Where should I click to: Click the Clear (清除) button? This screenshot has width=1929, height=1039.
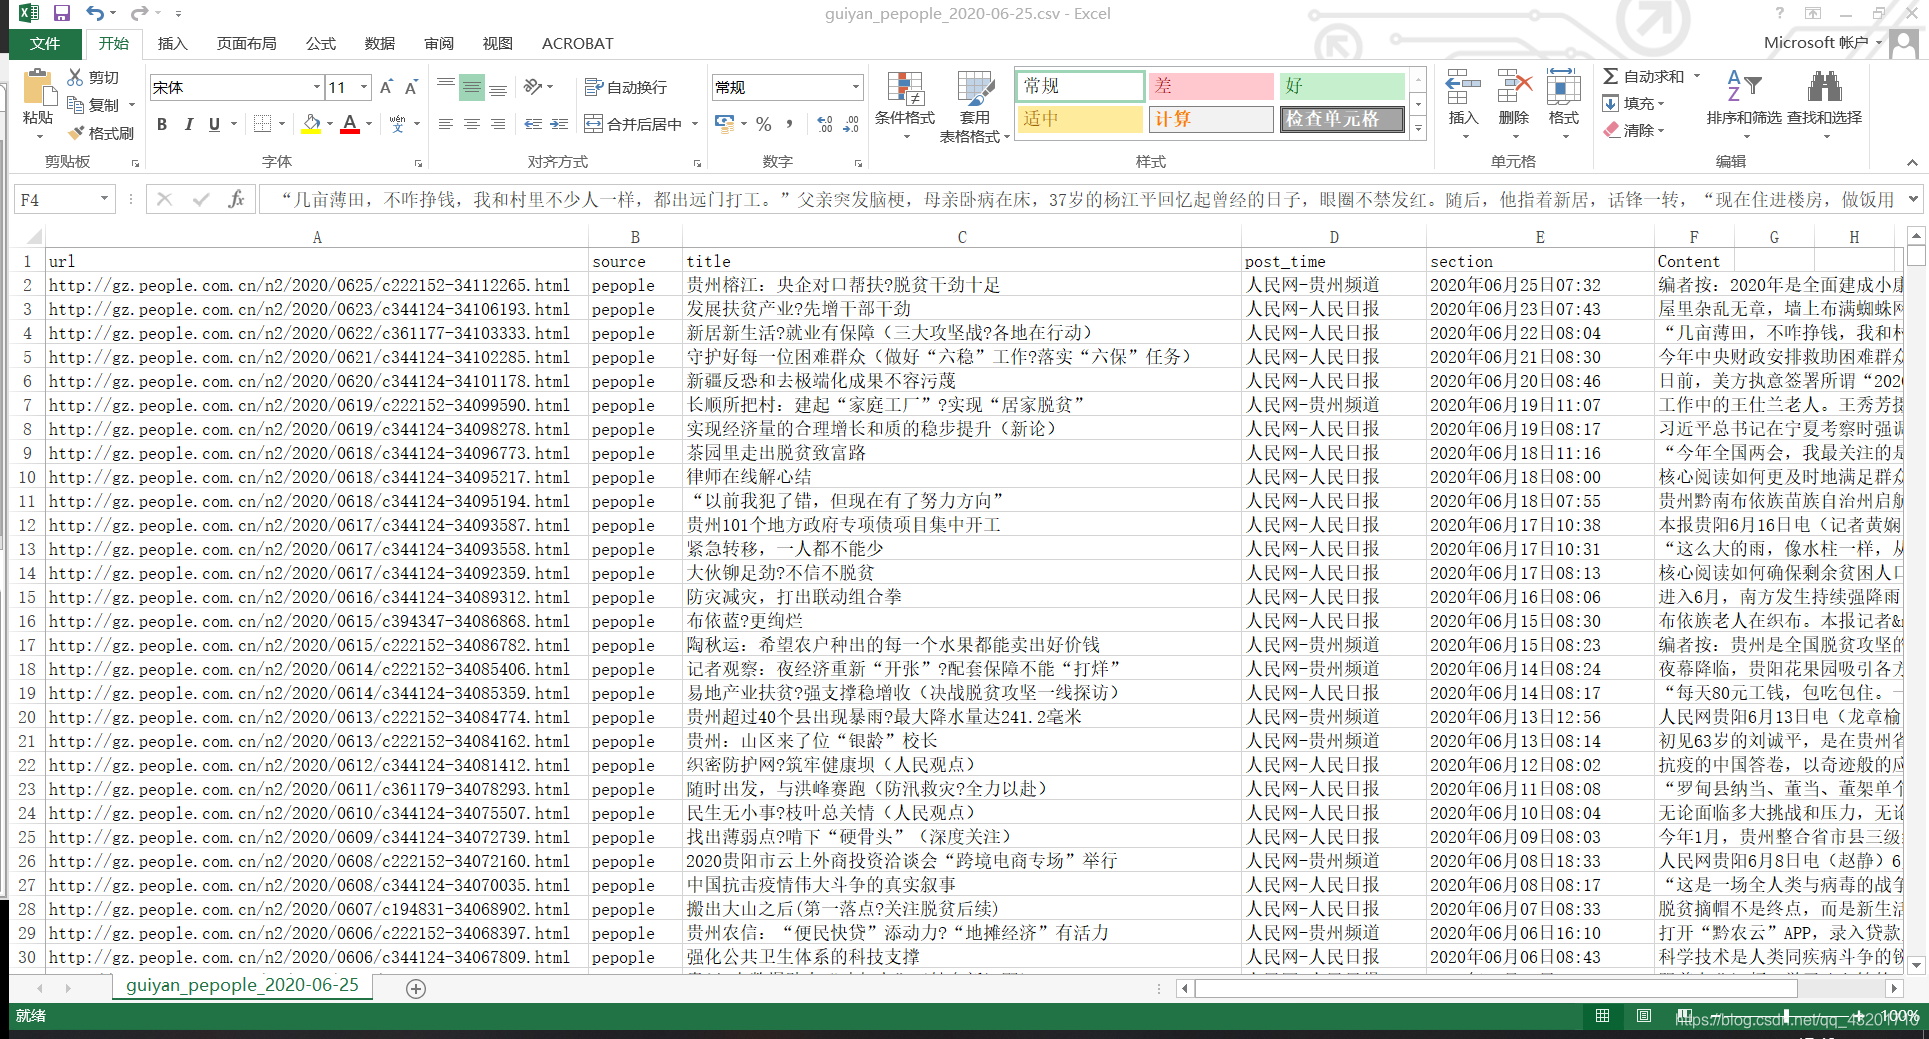pos(1633,130)
